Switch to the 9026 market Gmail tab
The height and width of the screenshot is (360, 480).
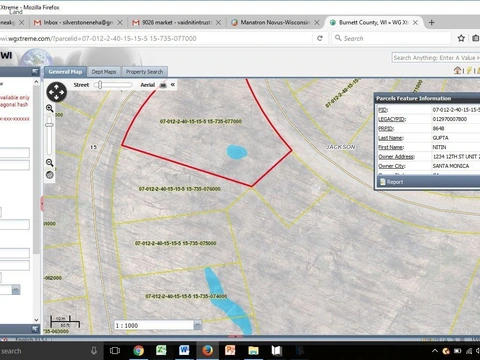[x=176, y=22]
